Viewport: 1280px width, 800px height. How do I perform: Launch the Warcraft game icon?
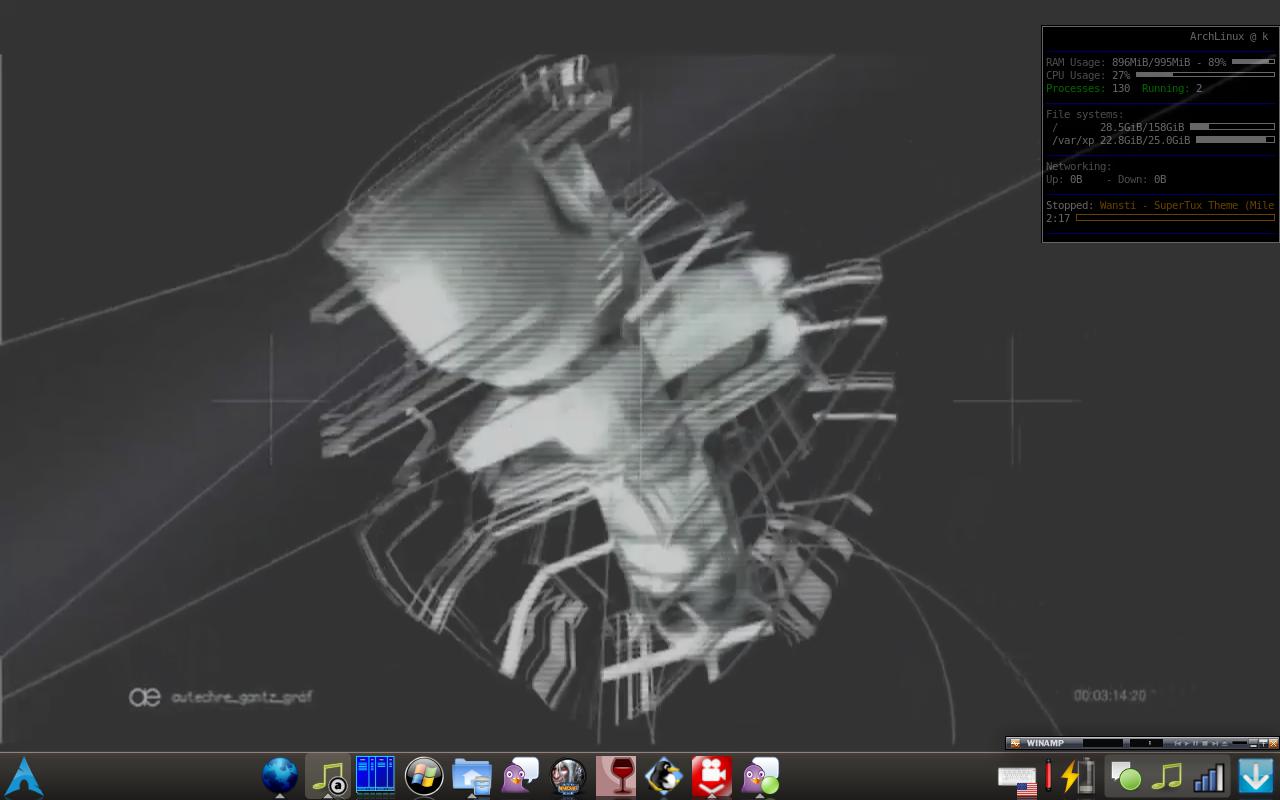568,776
